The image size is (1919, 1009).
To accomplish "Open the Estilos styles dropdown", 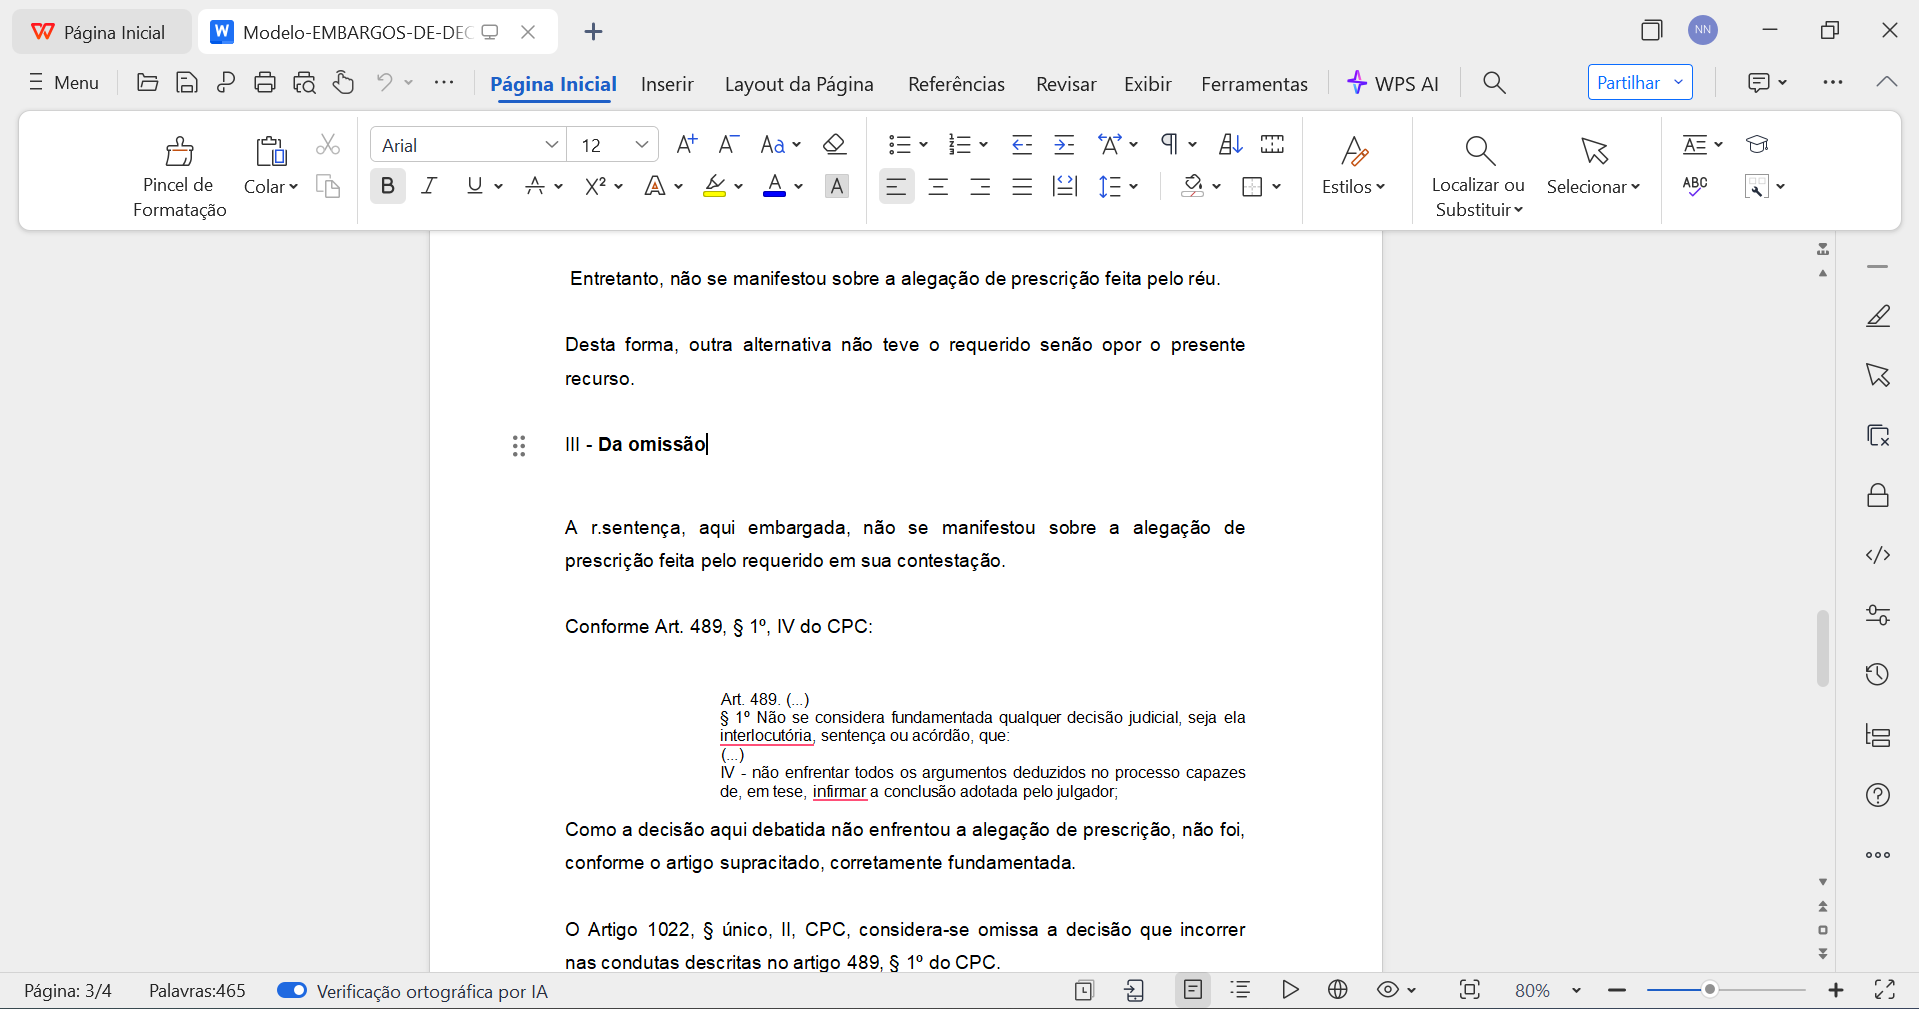I will click(1353, 187).
